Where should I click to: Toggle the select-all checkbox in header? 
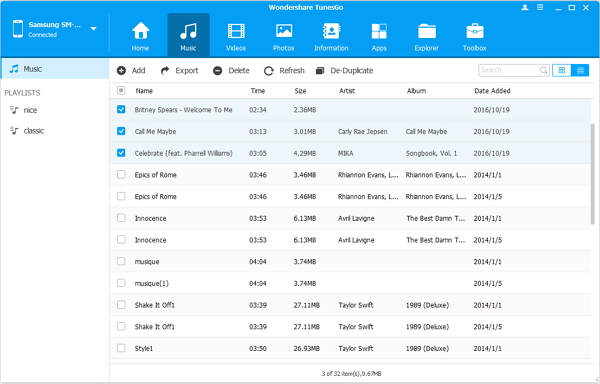click(121, 91)
